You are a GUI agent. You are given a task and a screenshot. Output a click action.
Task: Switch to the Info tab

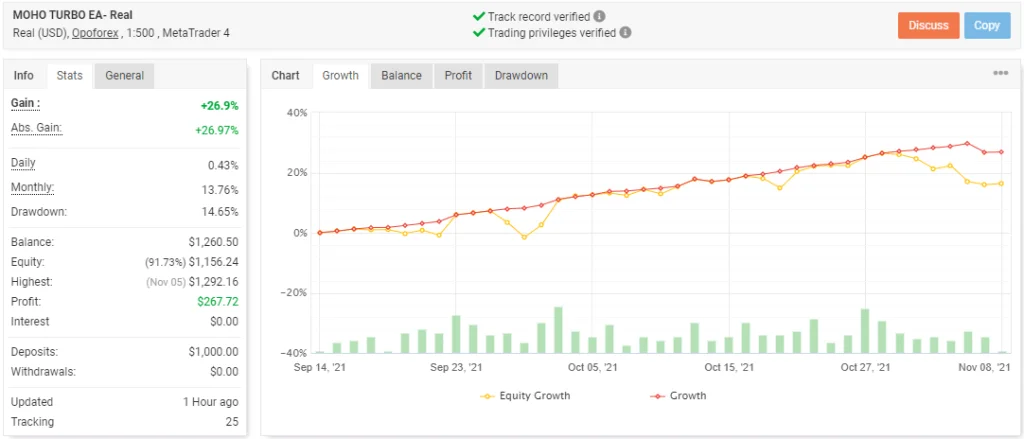24,75
